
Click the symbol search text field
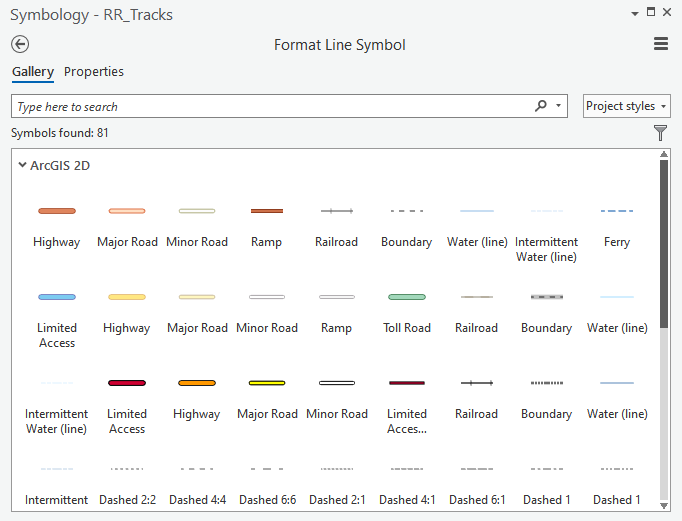pos(270,106)
